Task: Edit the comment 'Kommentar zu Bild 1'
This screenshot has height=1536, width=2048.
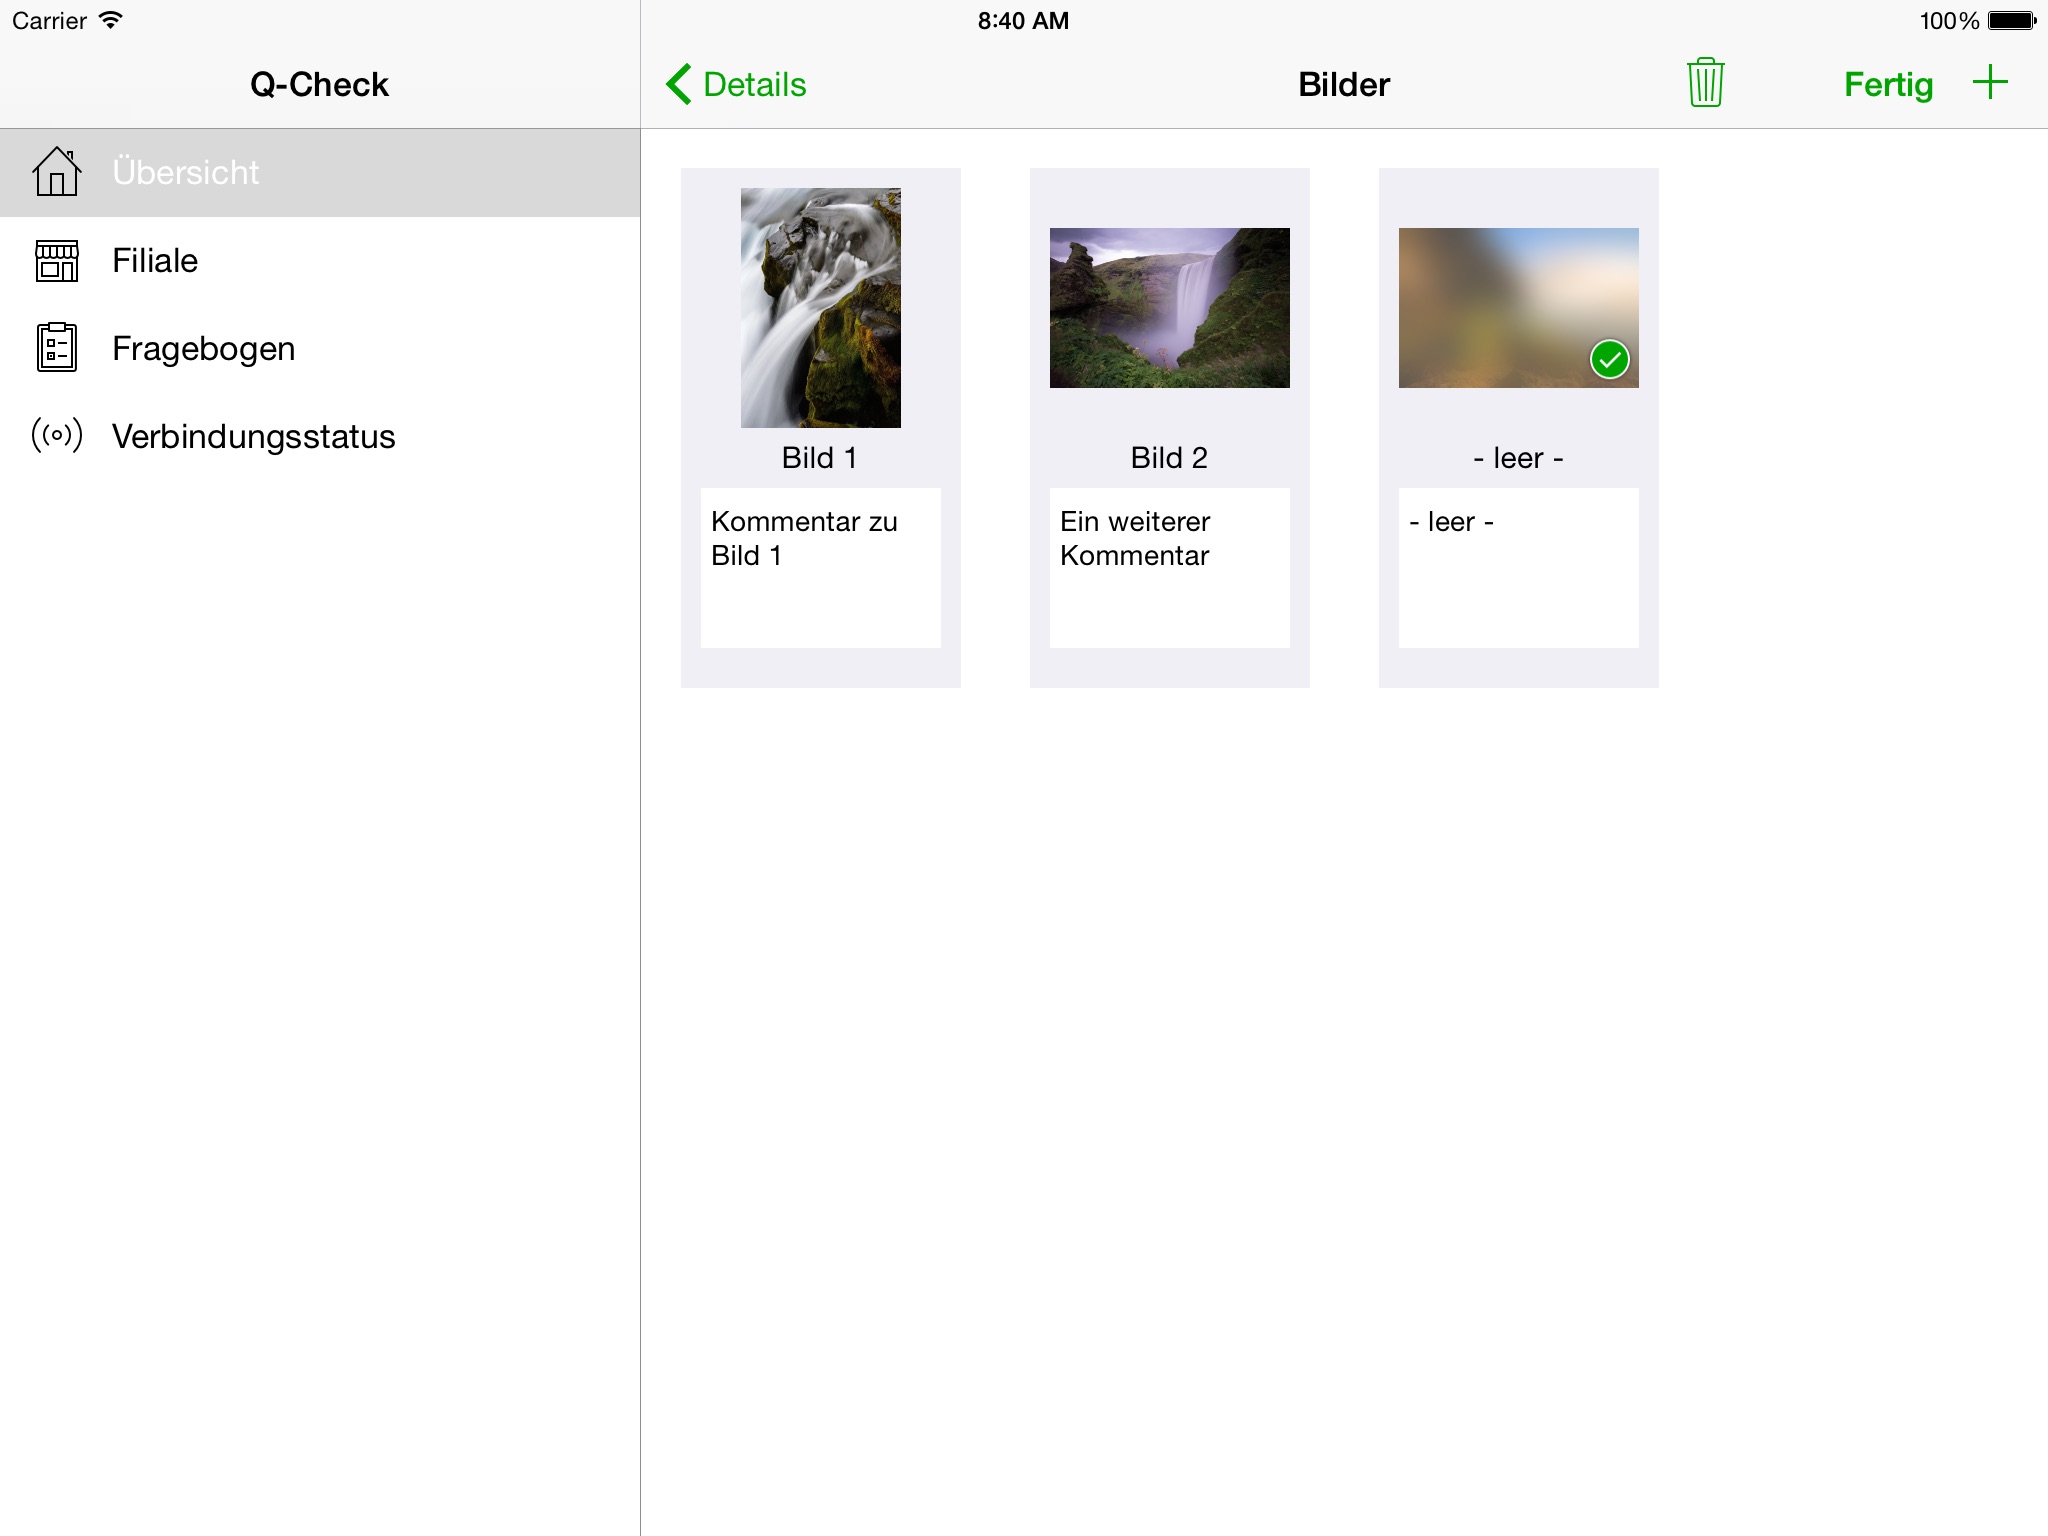Action: point(820,568)
